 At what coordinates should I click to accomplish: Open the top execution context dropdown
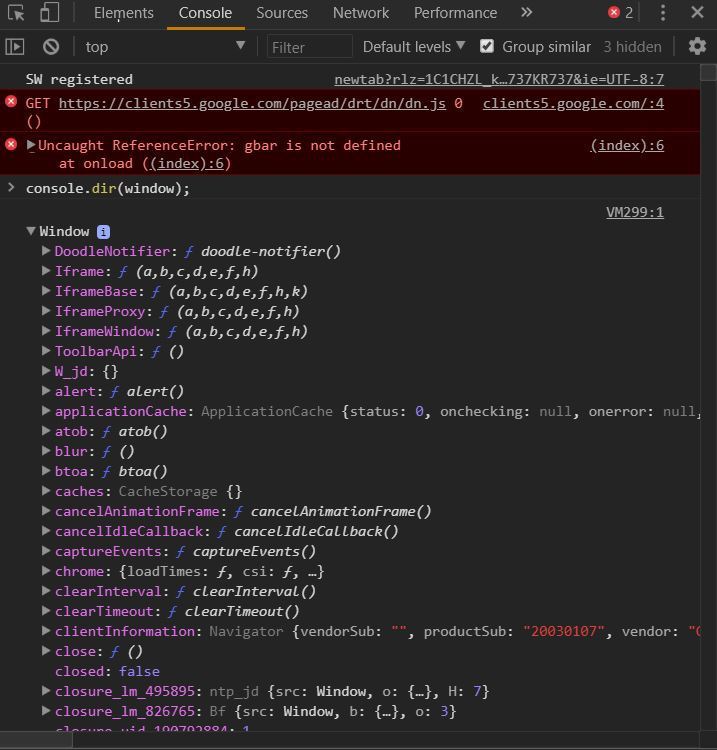(165, 47)
